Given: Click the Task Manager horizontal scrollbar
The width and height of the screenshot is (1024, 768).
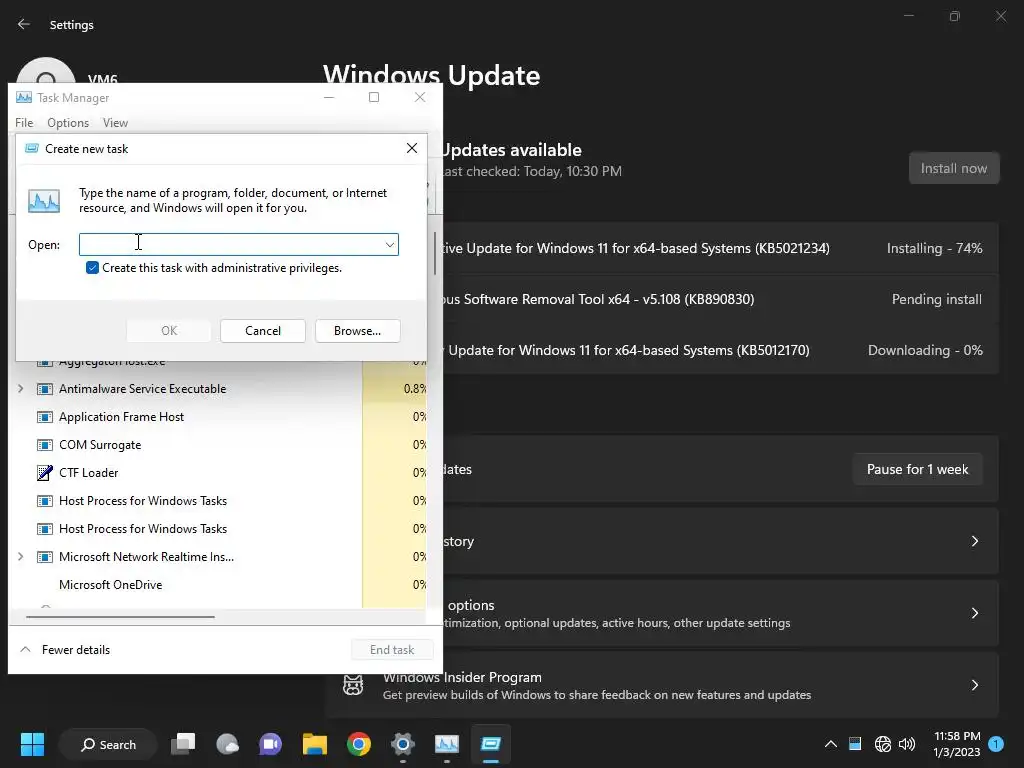Looking at the screenshot, I should pyautogui.click(x=120, y=616).
